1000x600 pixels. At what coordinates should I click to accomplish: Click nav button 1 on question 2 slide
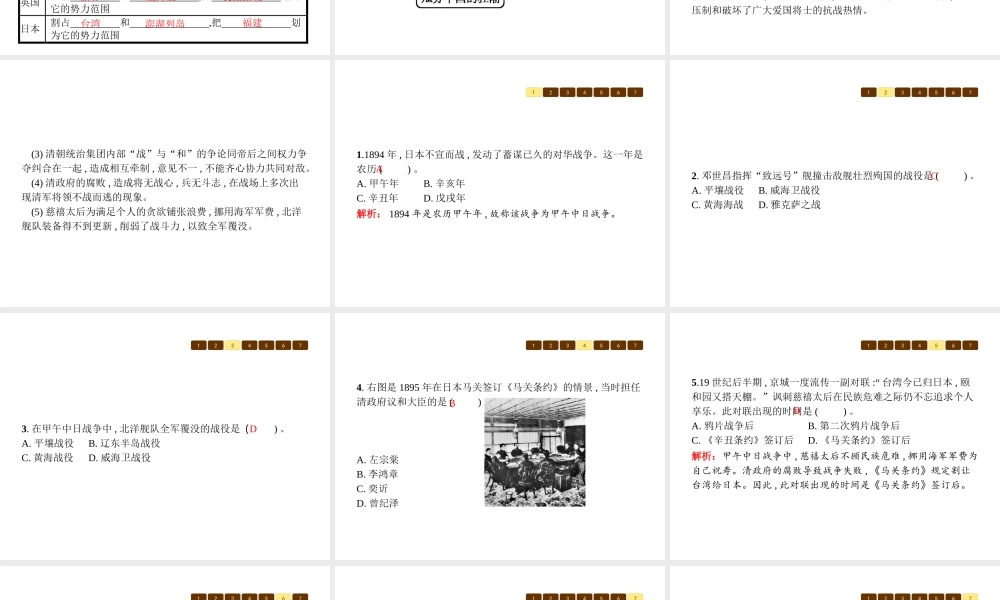(869, 92)
